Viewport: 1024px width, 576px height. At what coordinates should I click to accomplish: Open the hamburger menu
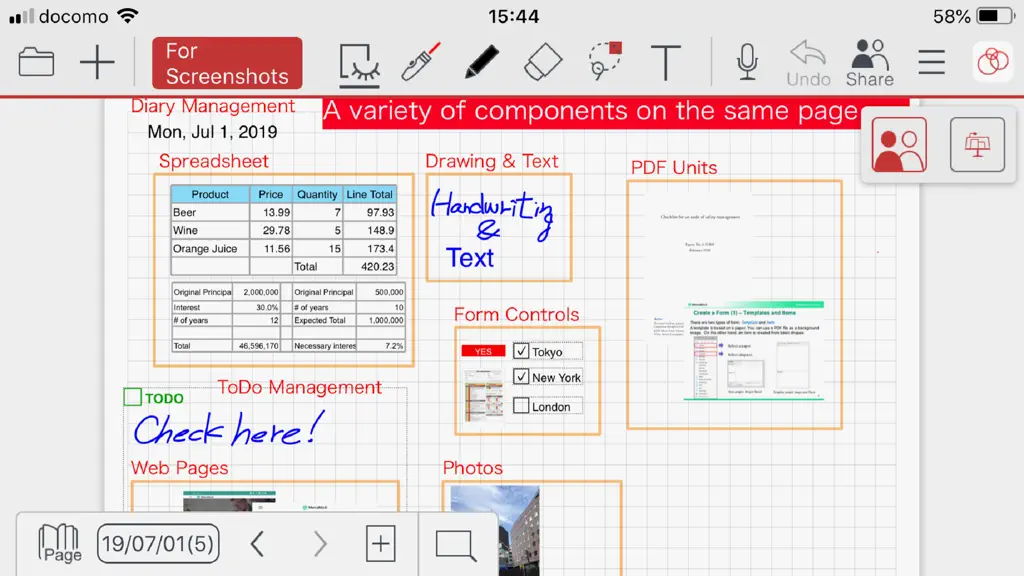coord(931,63)
